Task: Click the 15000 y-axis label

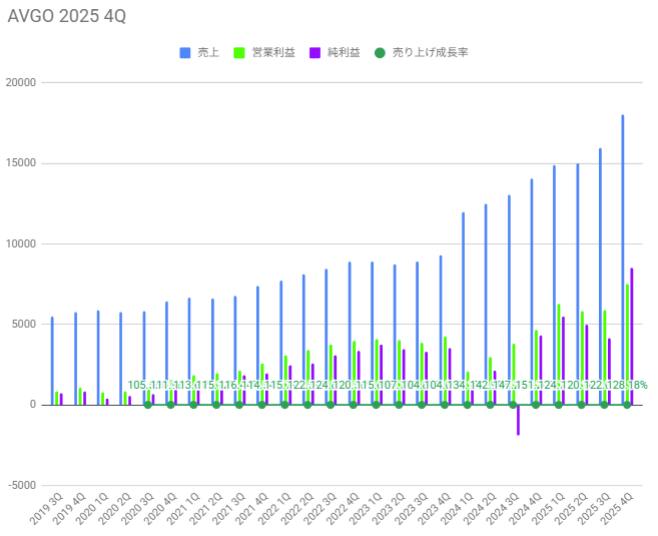Action: pyautogui.click(x=21, y=163)
